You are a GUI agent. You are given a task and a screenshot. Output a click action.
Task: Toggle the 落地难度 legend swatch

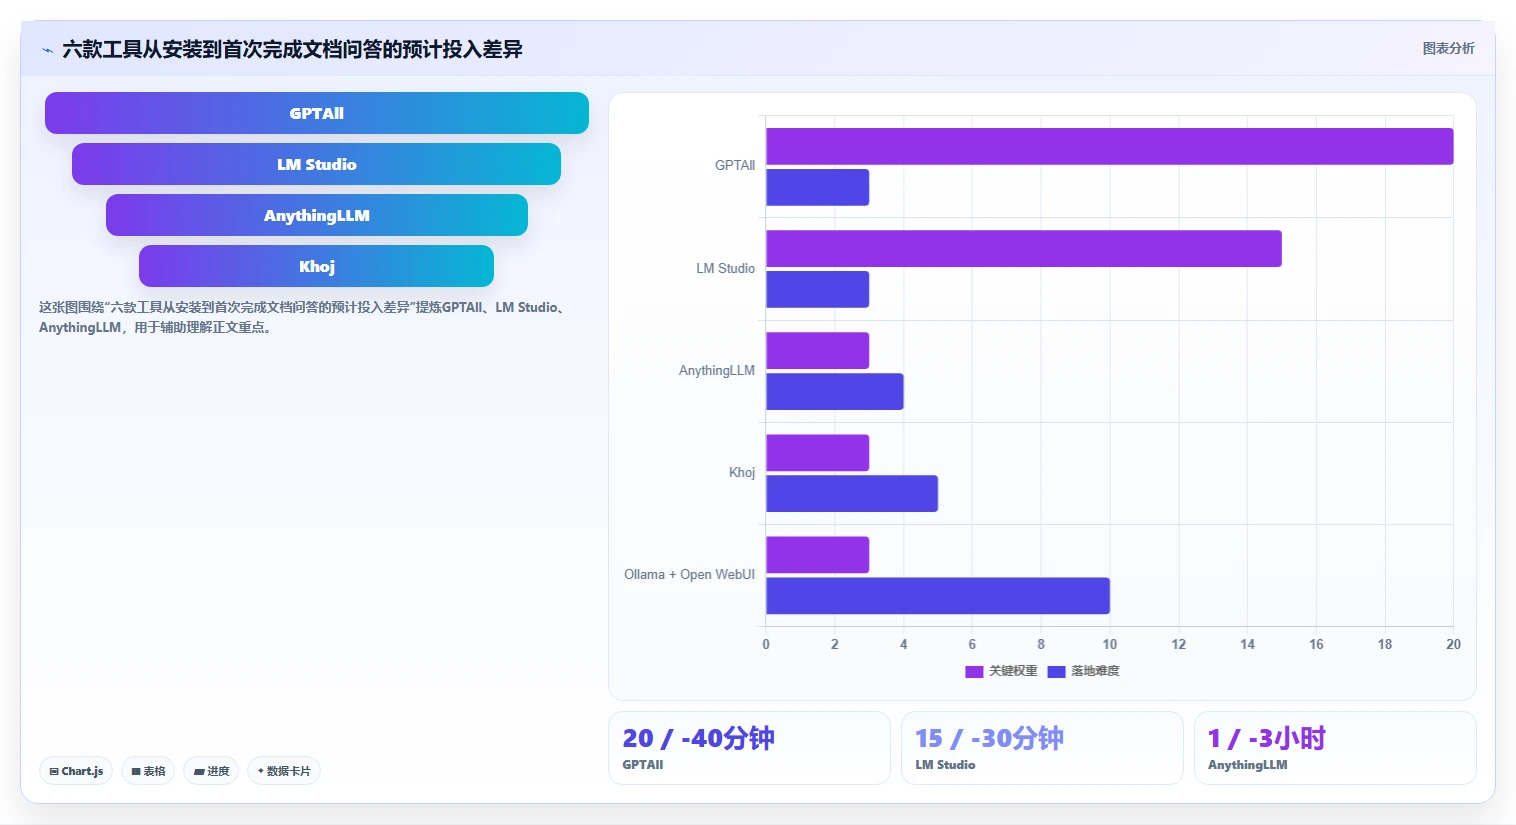pyautogui.click(x=1056, y=671)
